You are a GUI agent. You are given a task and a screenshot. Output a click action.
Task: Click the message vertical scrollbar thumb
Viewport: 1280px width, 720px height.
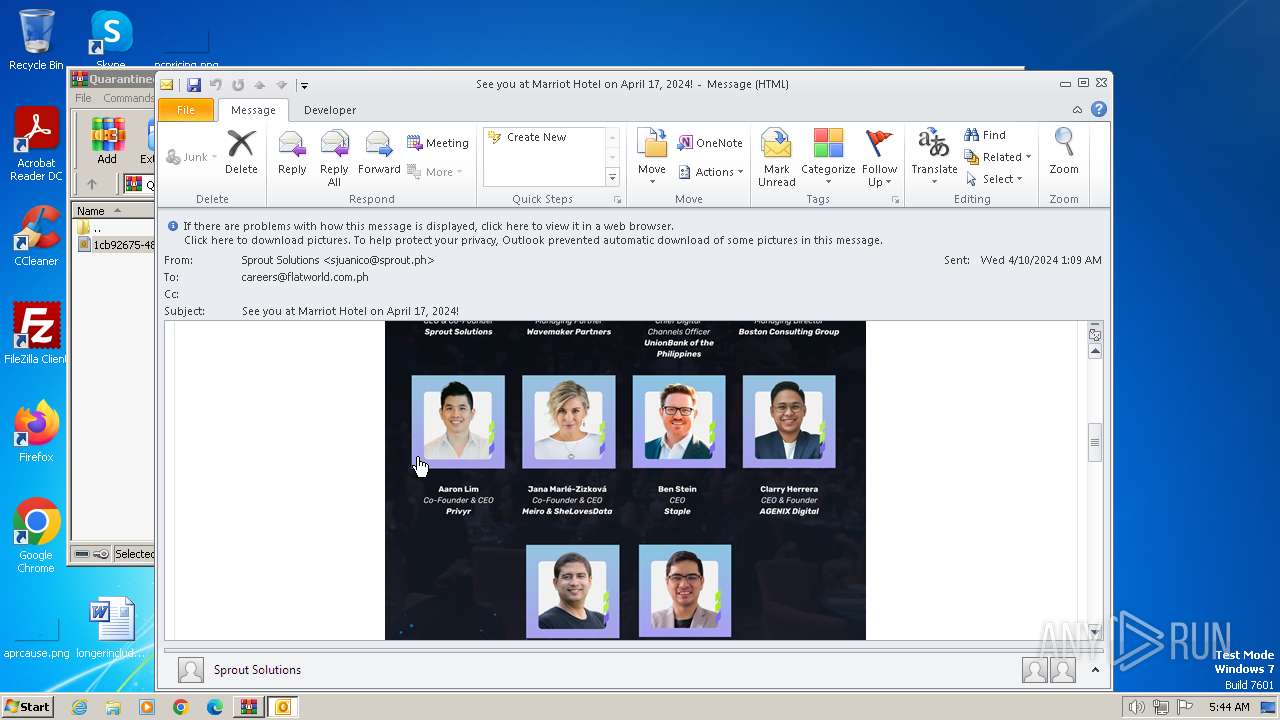[1095, 443]
